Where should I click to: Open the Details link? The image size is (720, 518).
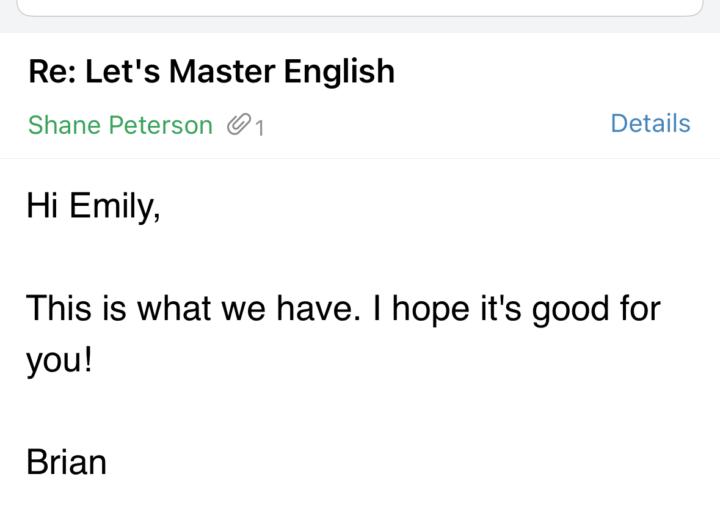pos(650,123)
